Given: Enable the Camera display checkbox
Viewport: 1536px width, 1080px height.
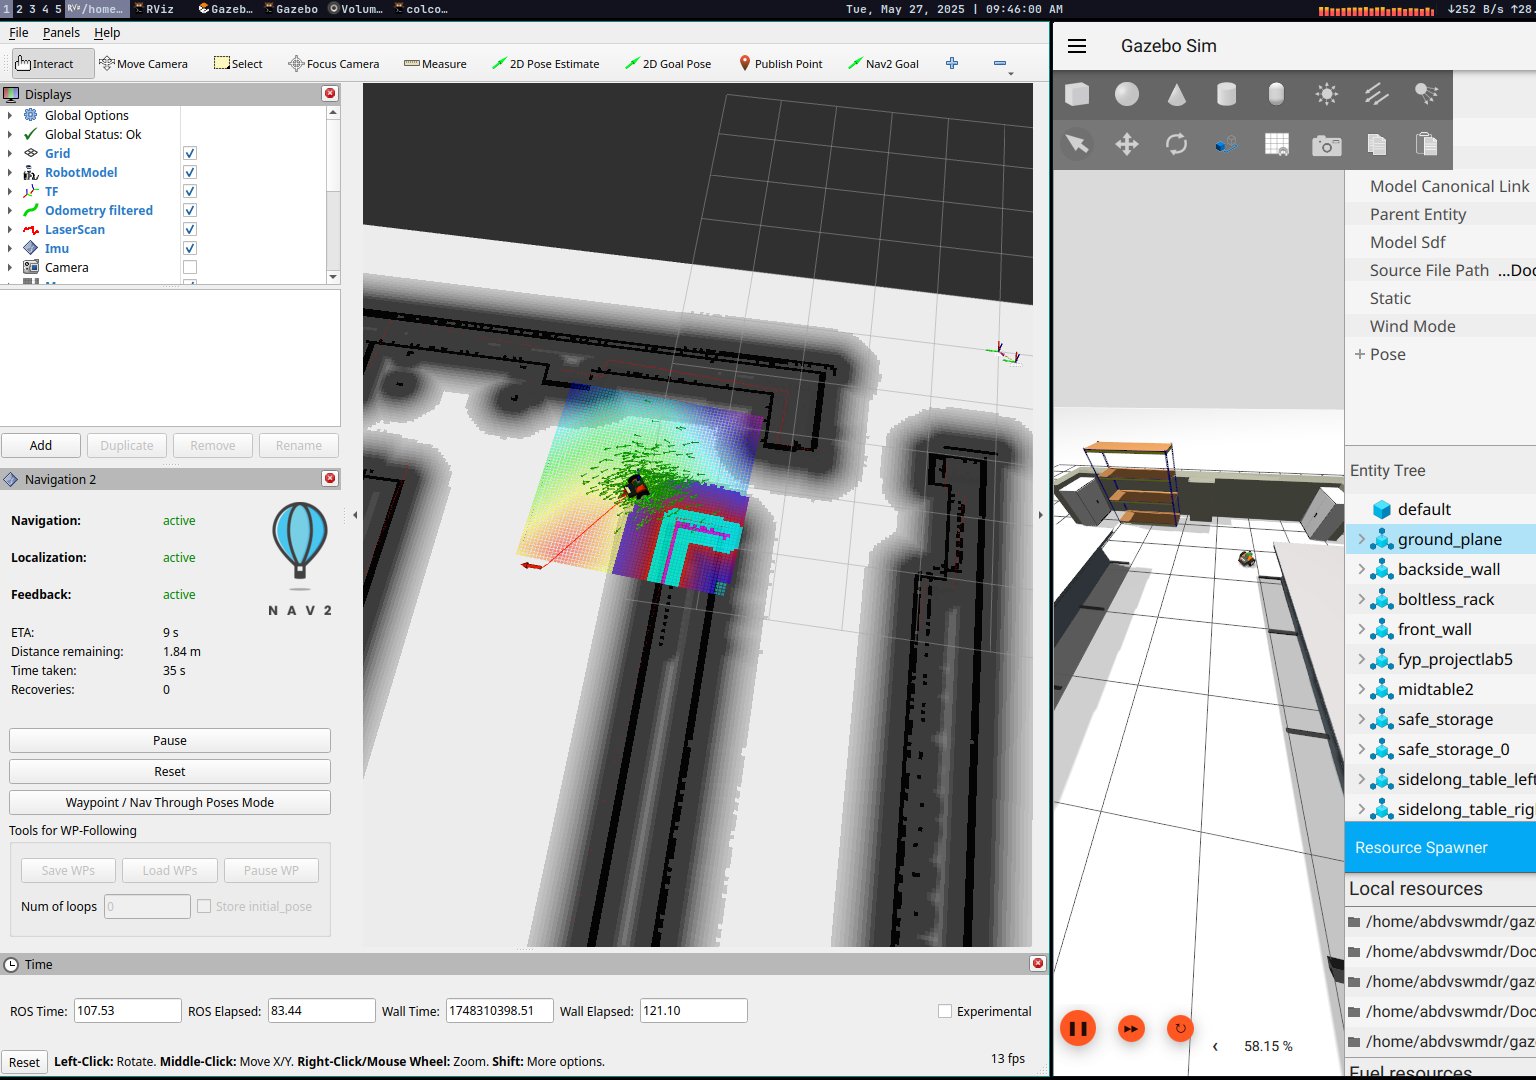Looking at the screenshot, I should (190, 268).
